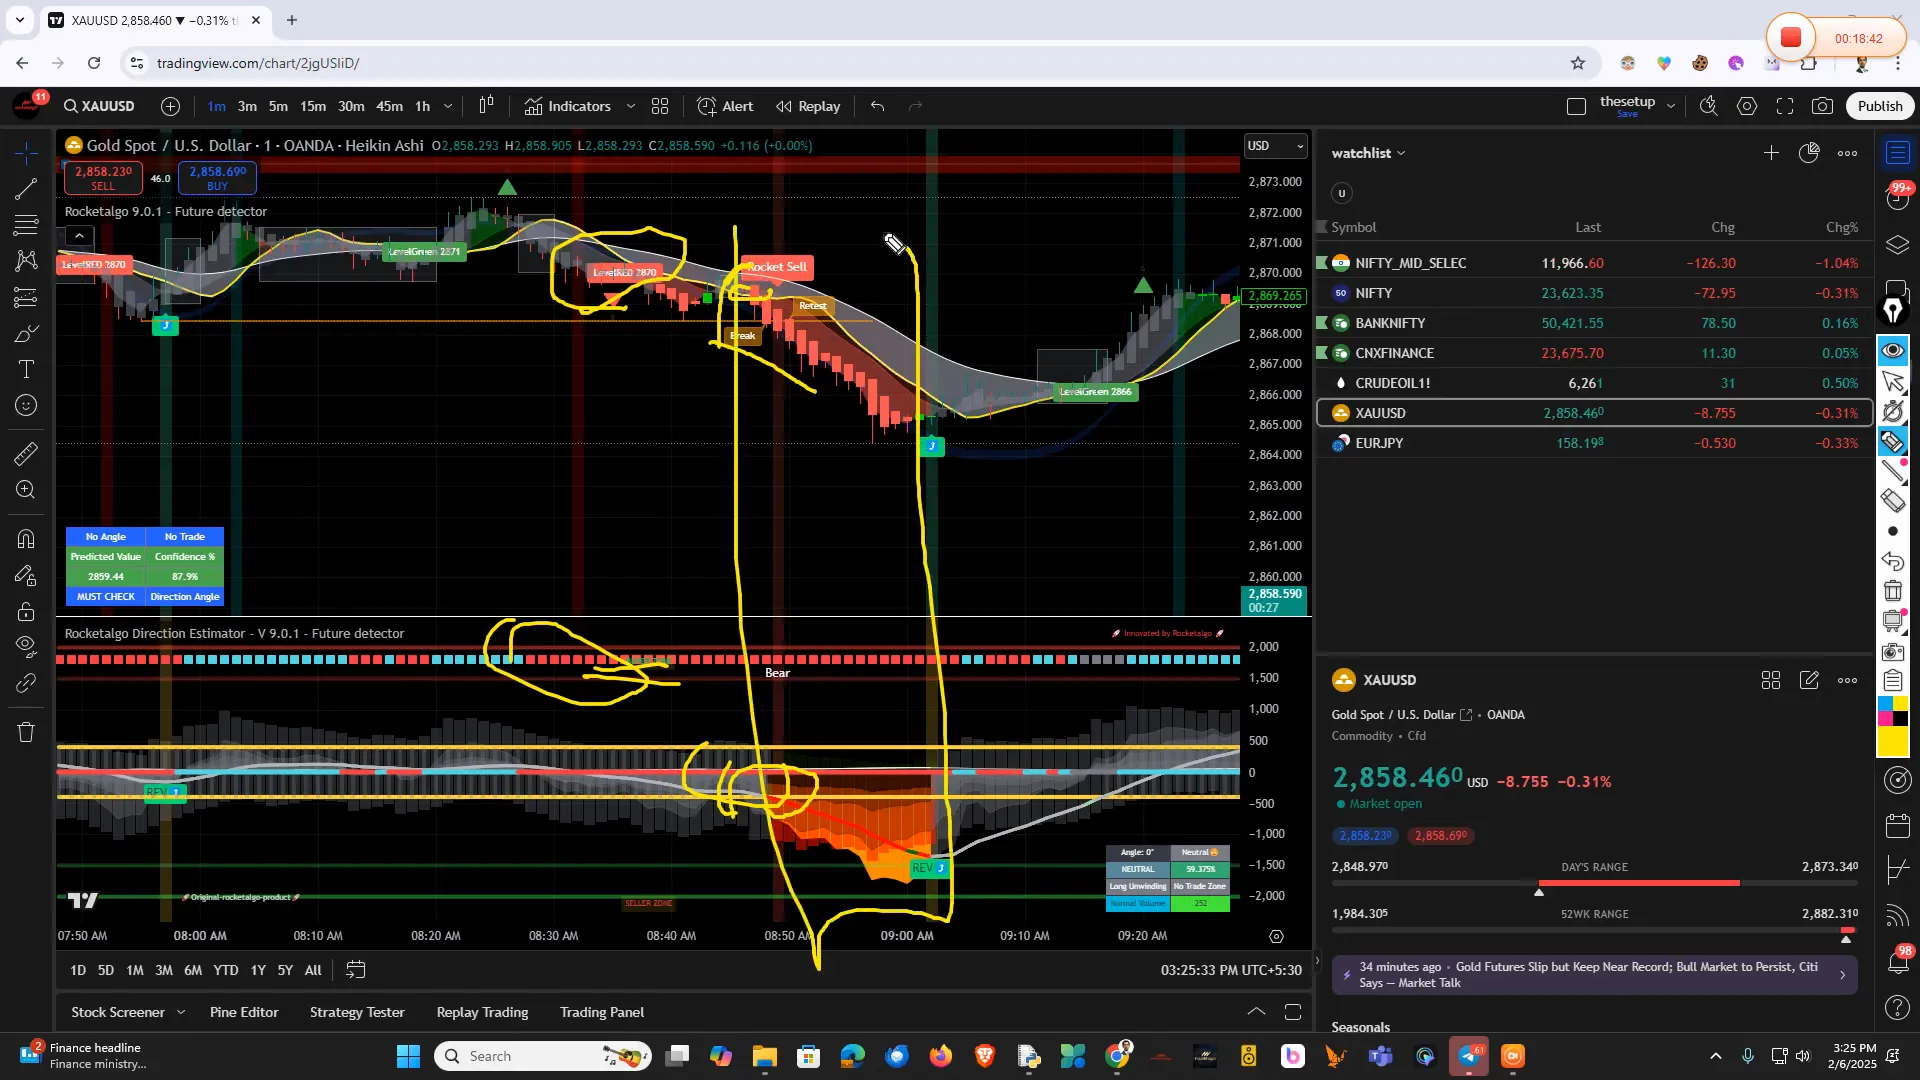Open the Strategy Tester panel
This screenshot has width=1920, height=1080.
(x=356, y=1012)
